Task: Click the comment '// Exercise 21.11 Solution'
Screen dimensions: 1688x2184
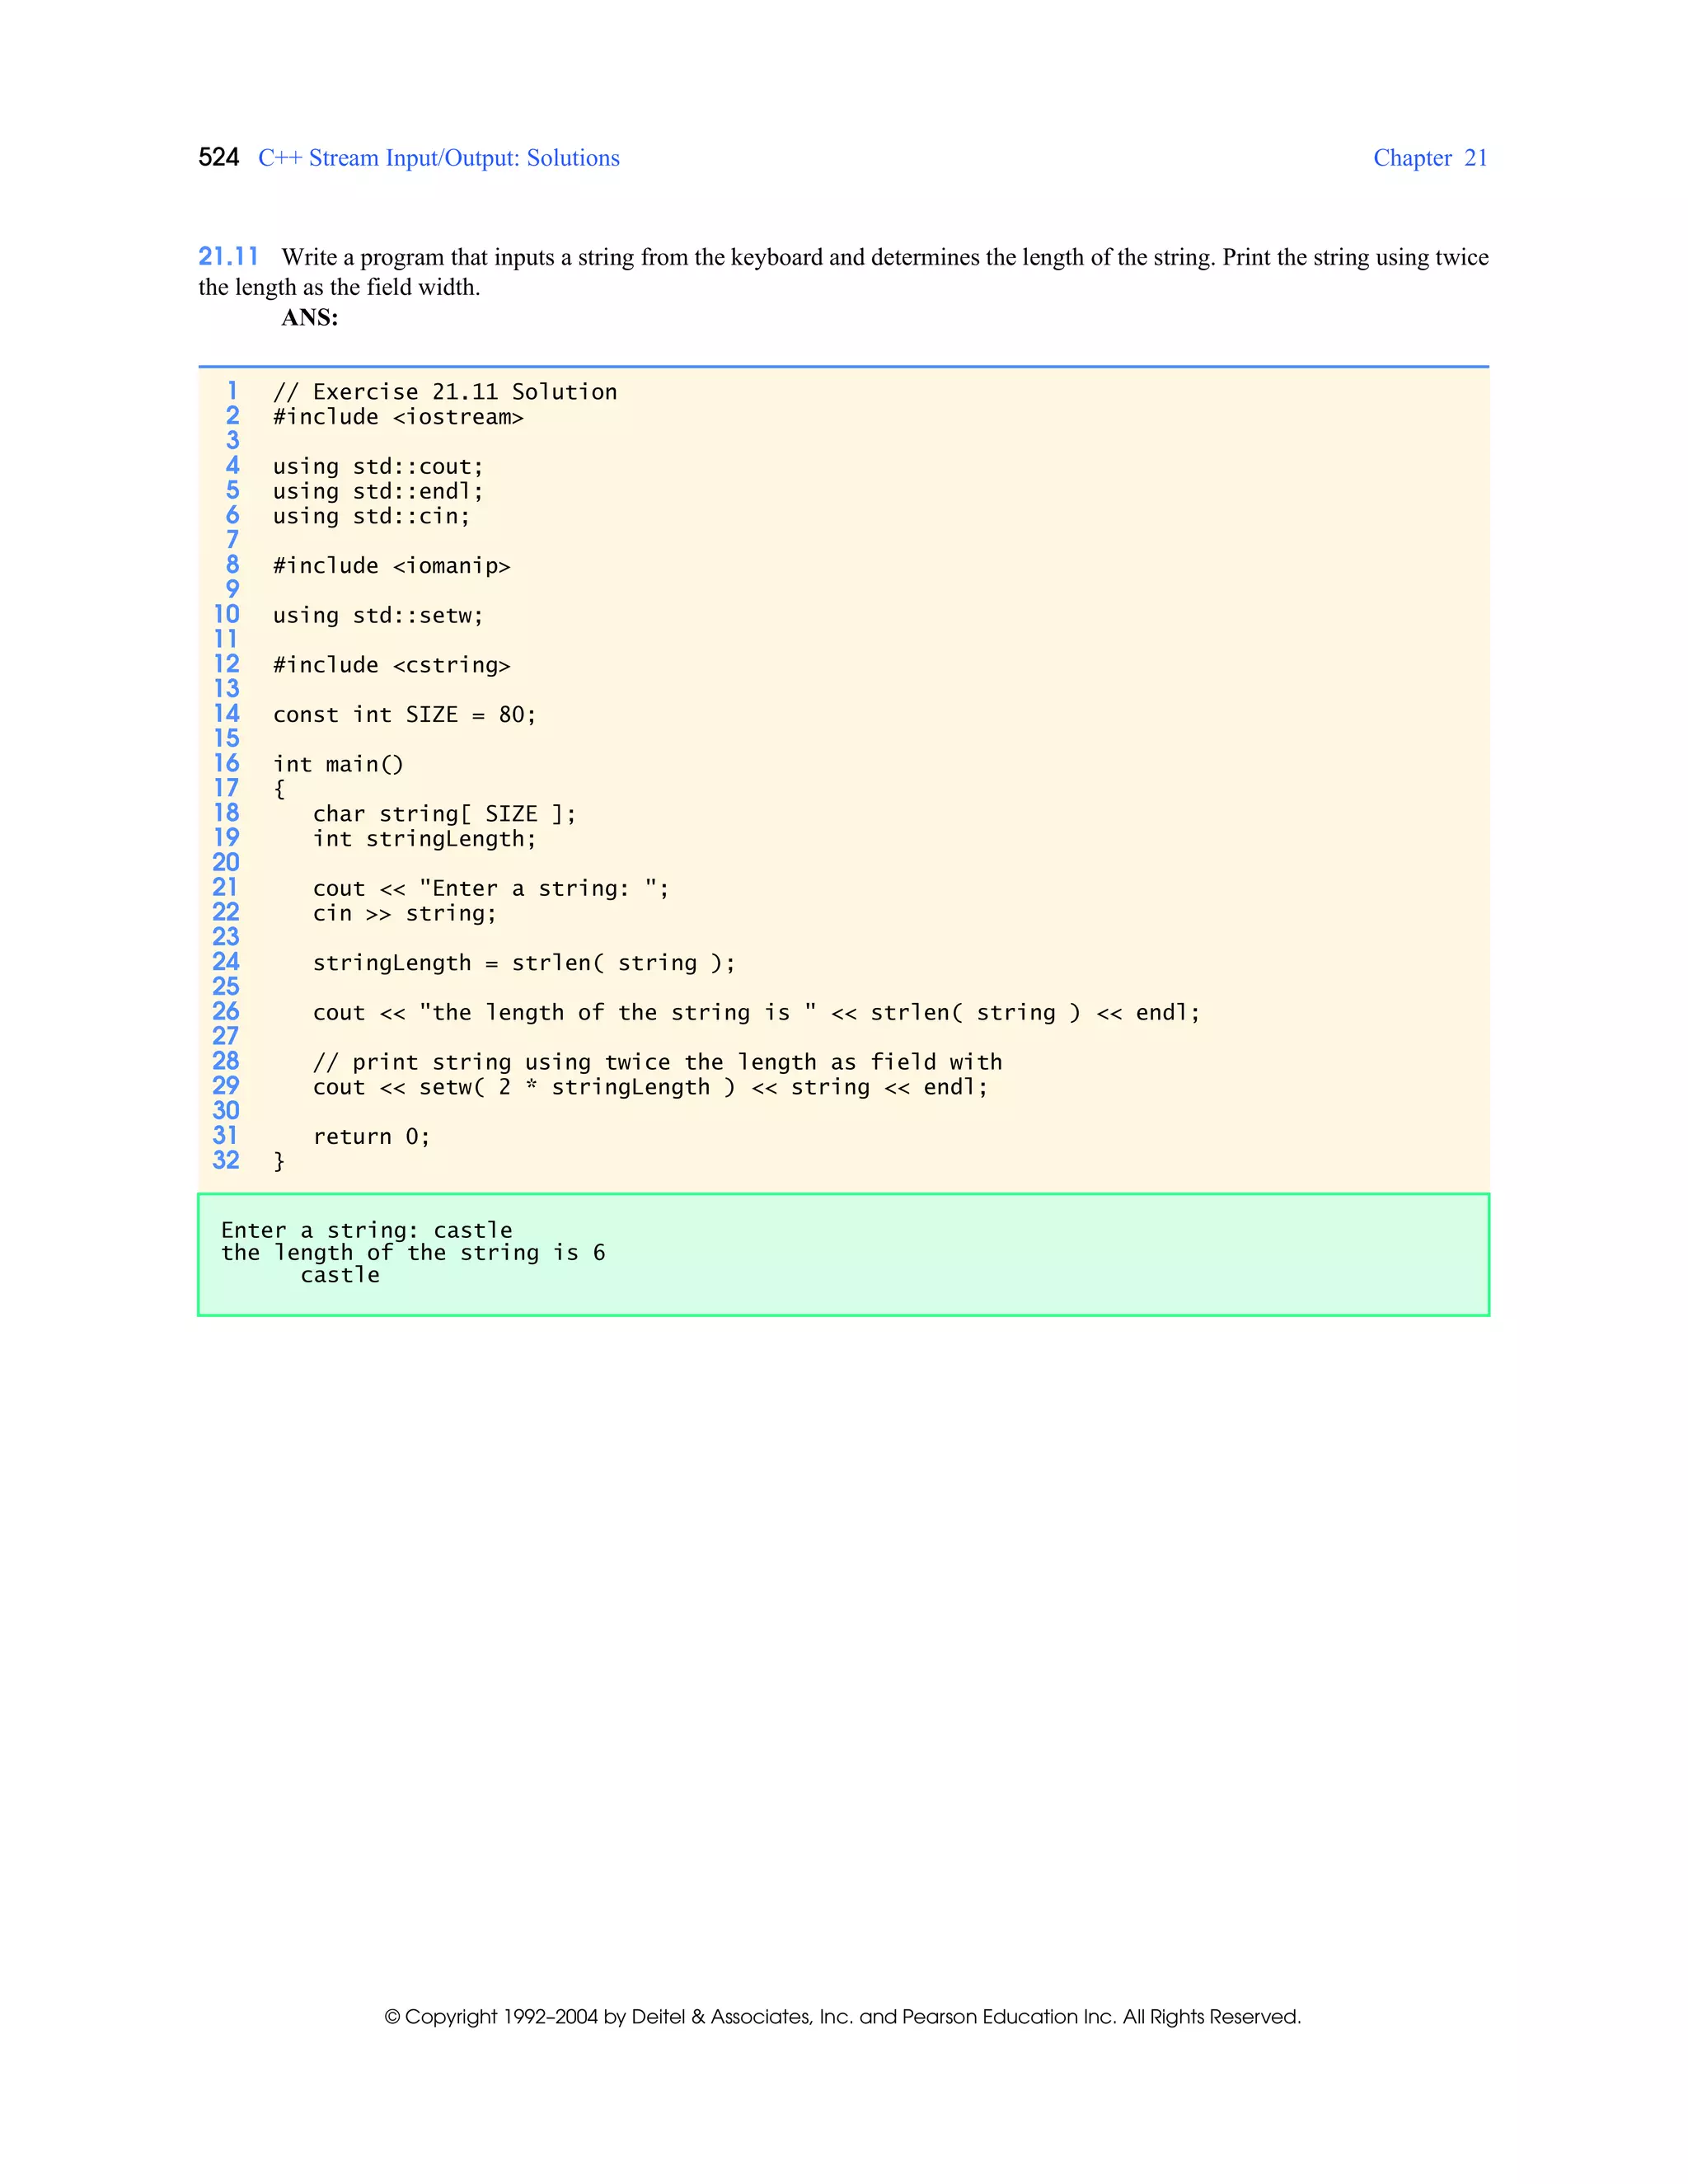Action: 445,392
